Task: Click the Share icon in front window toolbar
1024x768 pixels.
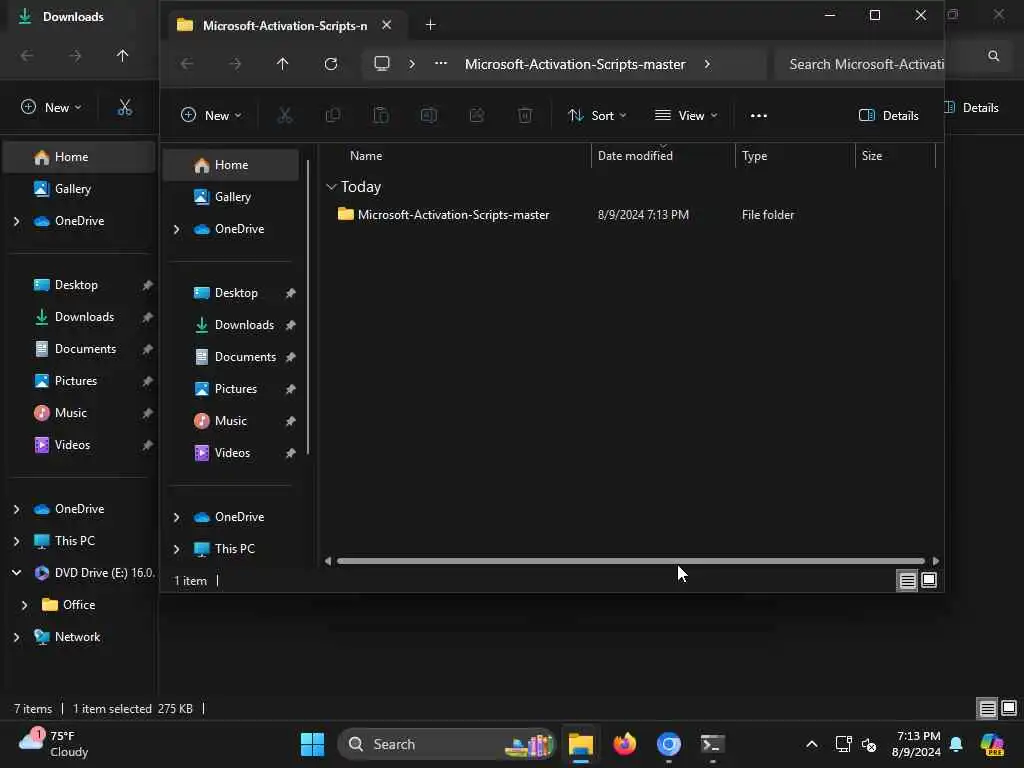Action: coord(477,116)
